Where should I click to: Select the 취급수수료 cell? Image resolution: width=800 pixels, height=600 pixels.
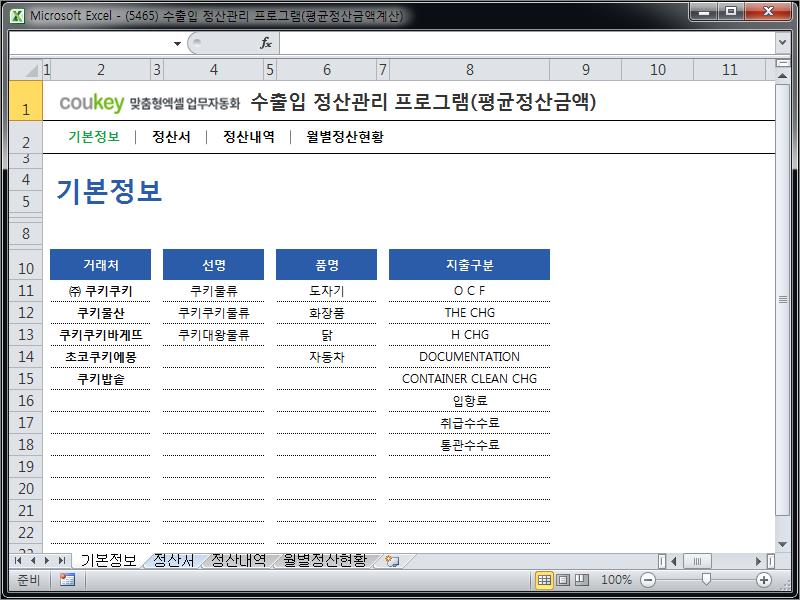(469, 422)
